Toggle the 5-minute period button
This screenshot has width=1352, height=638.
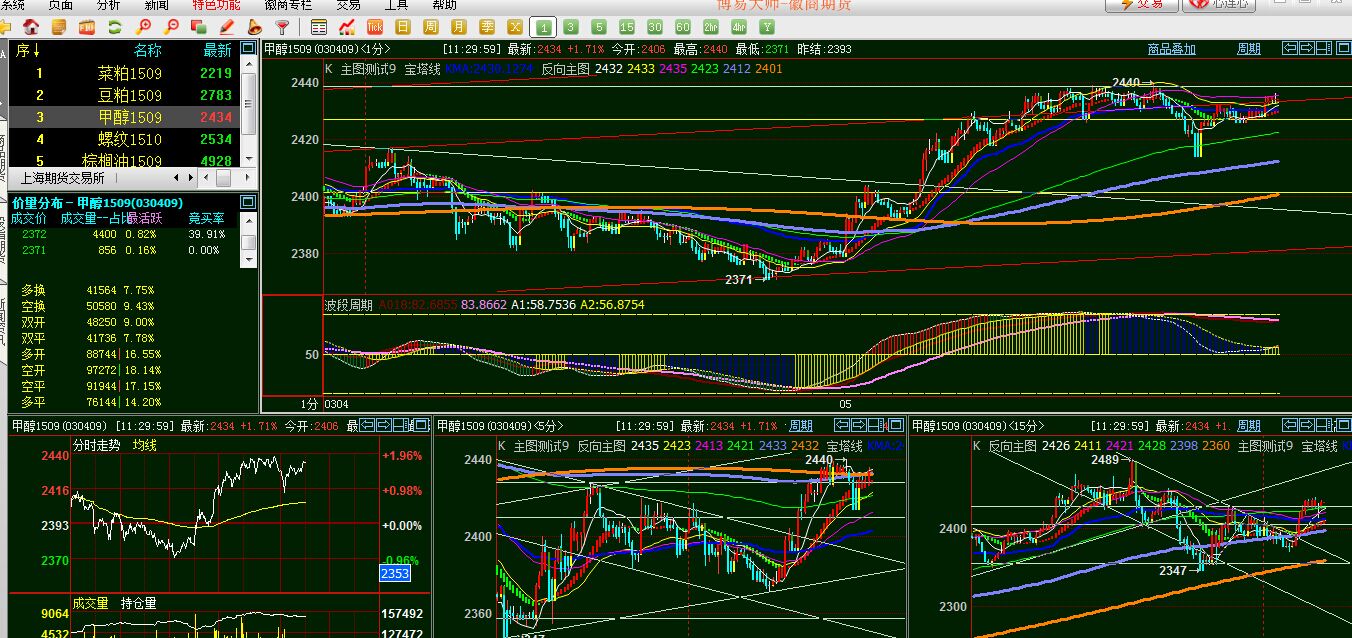[x=598, y=27]
